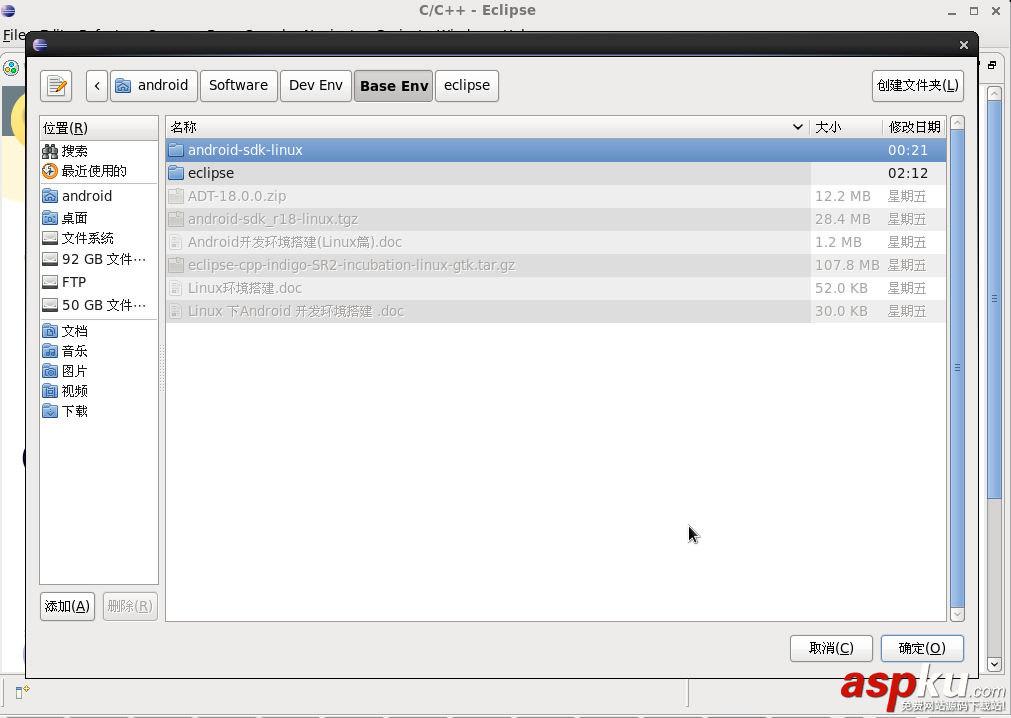Click the FTP drive icon
This screenshot has height=718, width=1011.
pyautogui.click(x=50, y=282)
